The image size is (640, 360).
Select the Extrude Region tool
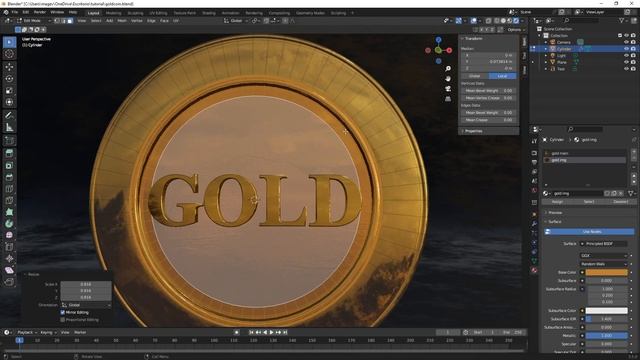pyautogui.click(x=9, y=153)
